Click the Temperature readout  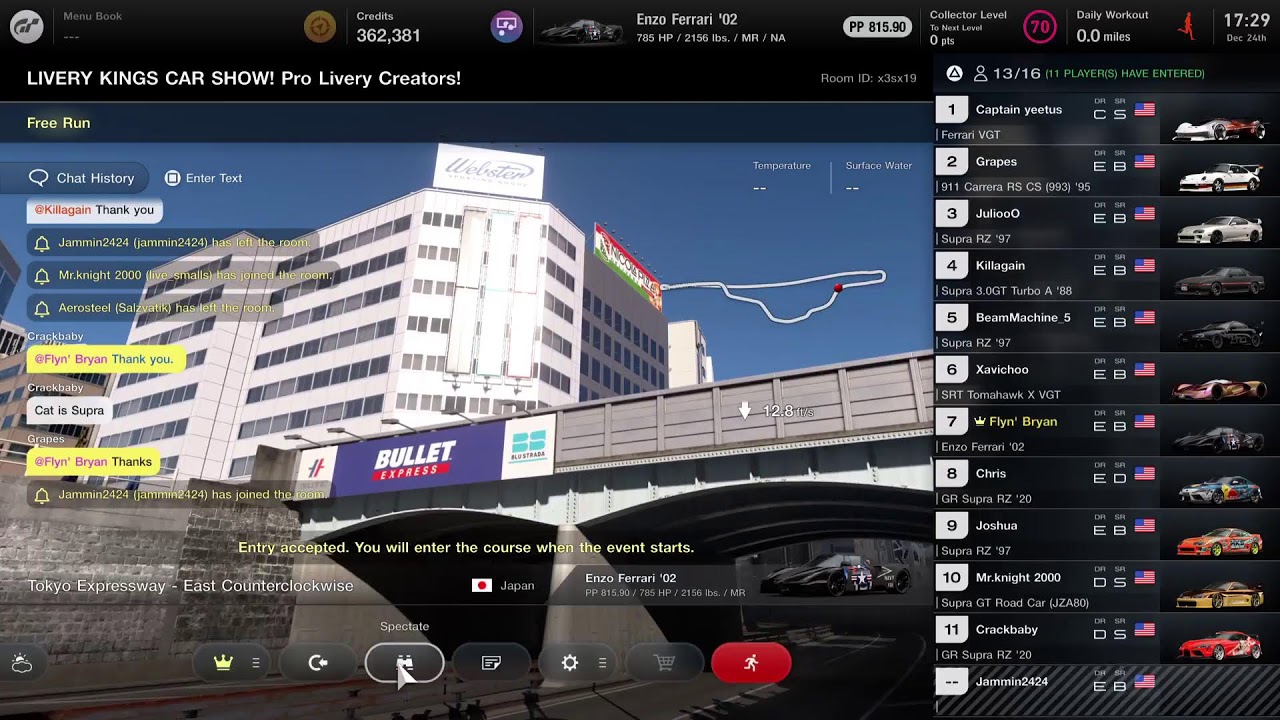(782, 177)
